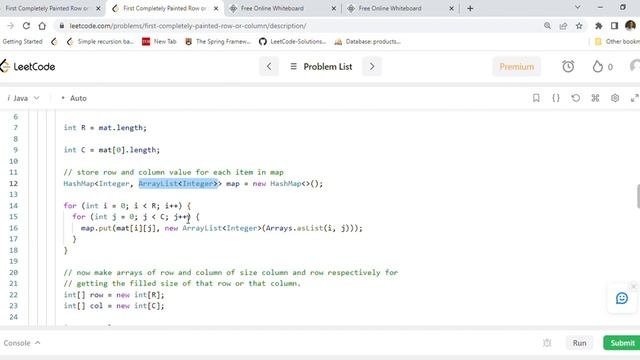Run the code
This screenshot has height=360, width=640.
579,343
